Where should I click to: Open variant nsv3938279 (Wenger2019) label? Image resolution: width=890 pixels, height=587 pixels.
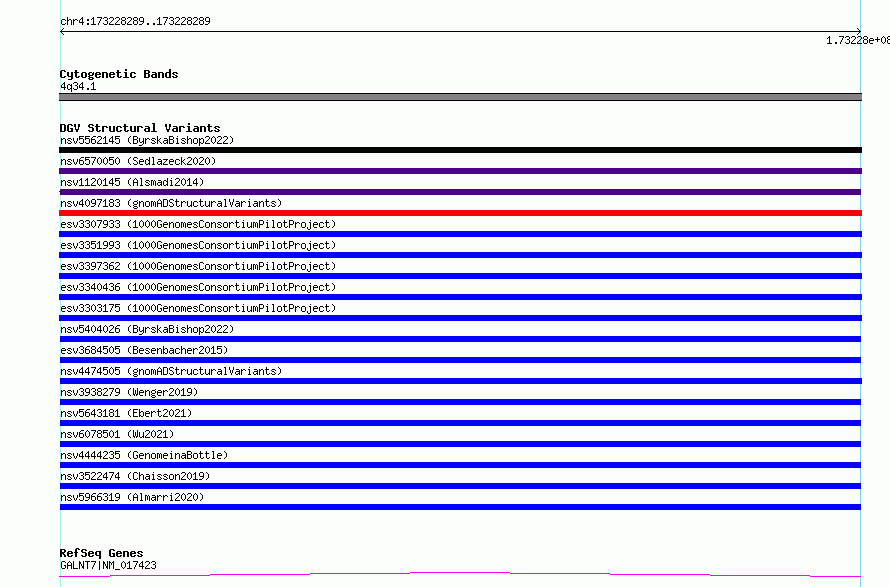pos(129,392)
